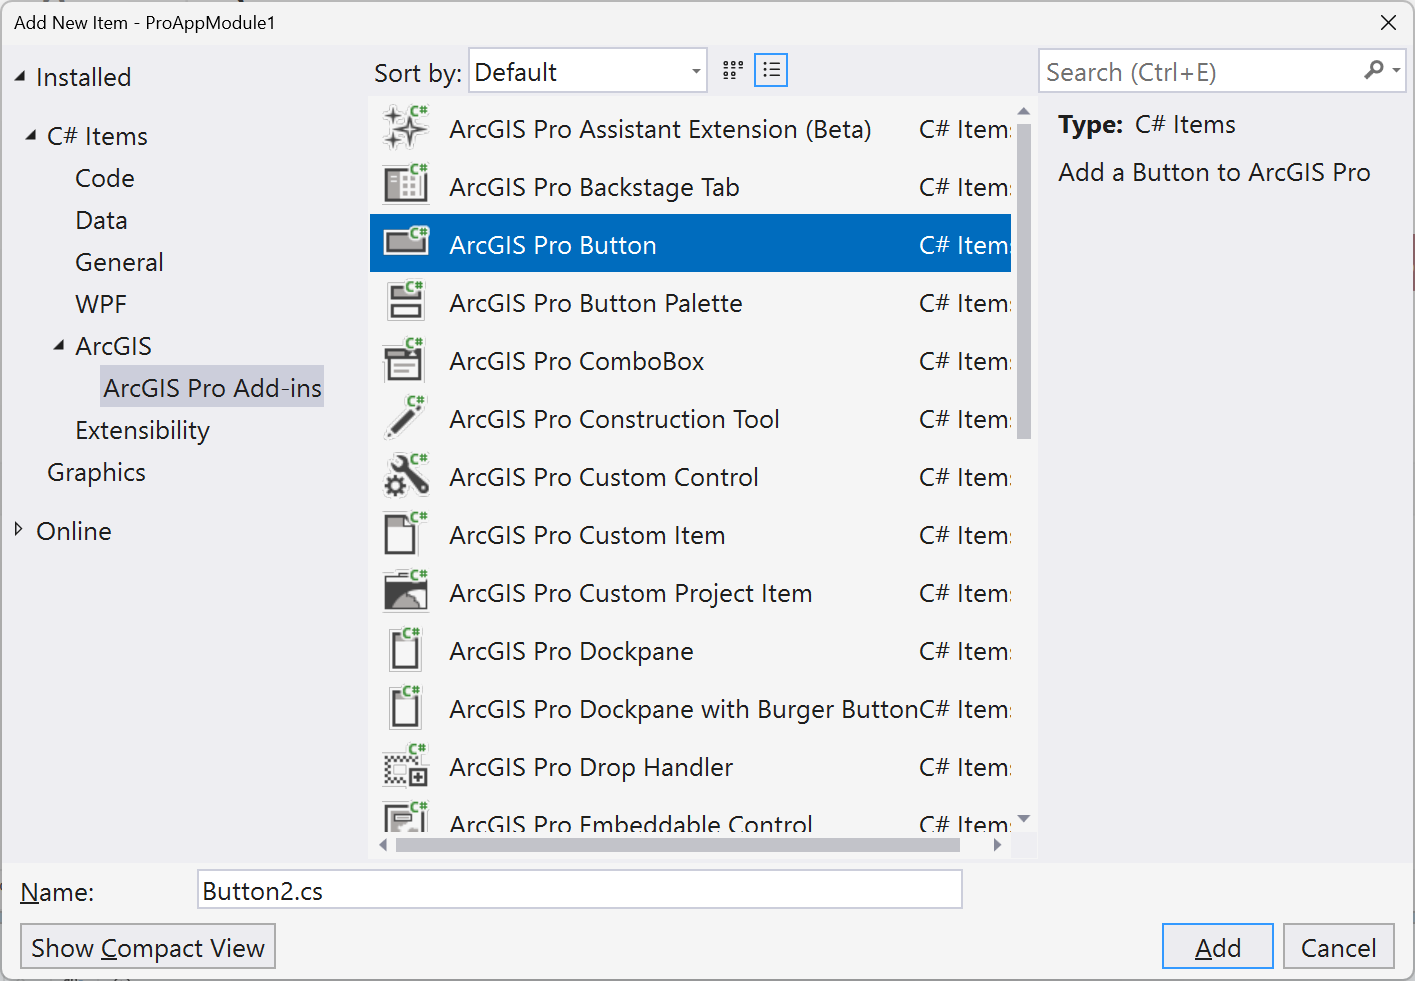
Task: Select the General category
Action: 119,262
